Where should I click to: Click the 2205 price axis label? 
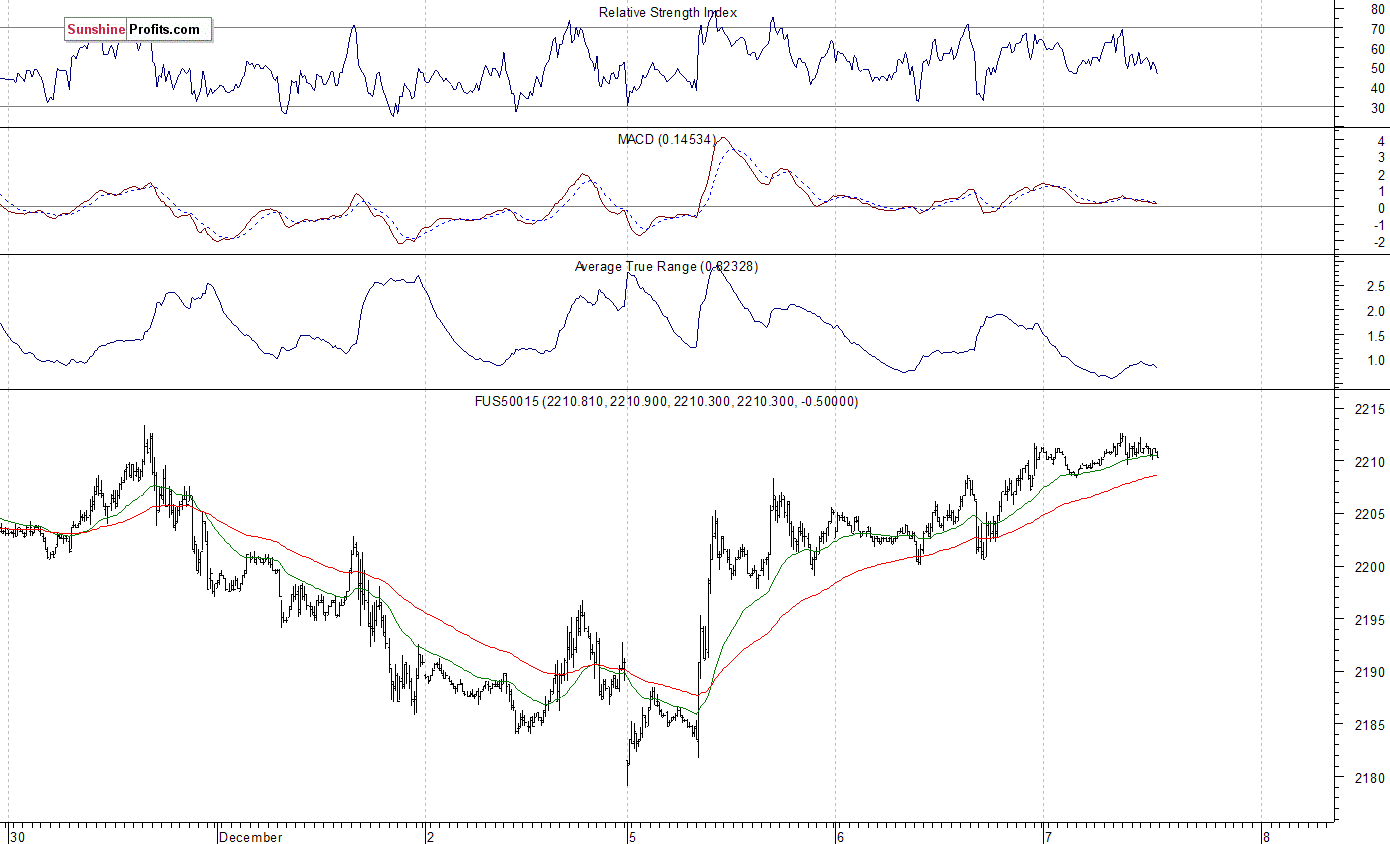click(x=1369, y=515)
